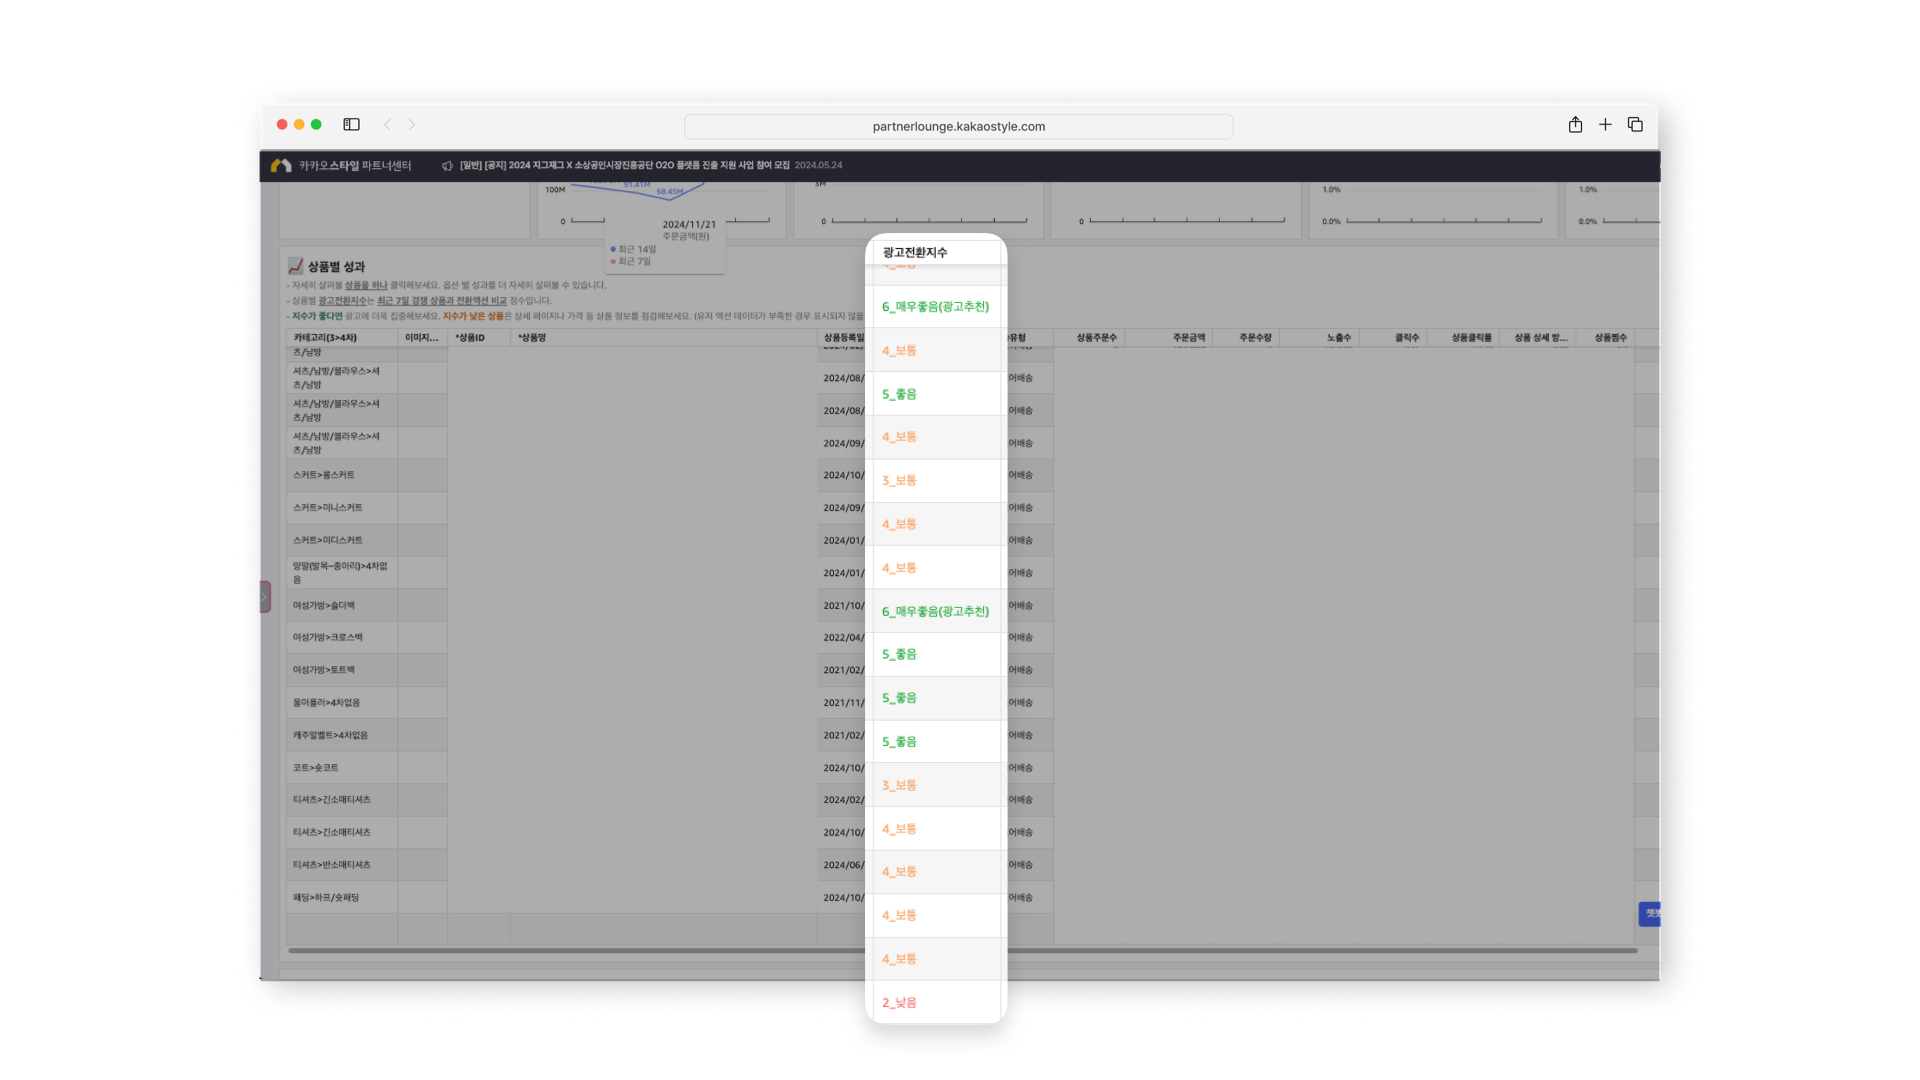Follow the underlined 광고전환지수 link in the description

342,300
